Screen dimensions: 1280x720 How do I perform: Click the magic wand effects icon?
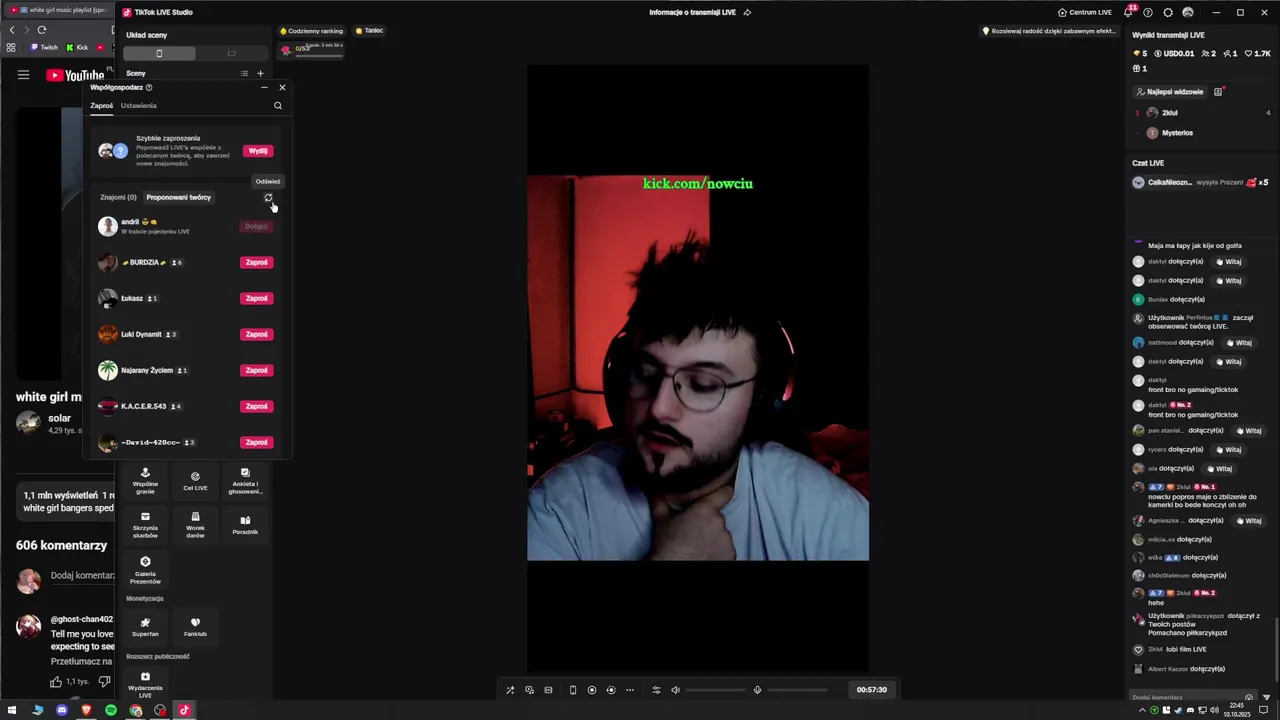510,690
